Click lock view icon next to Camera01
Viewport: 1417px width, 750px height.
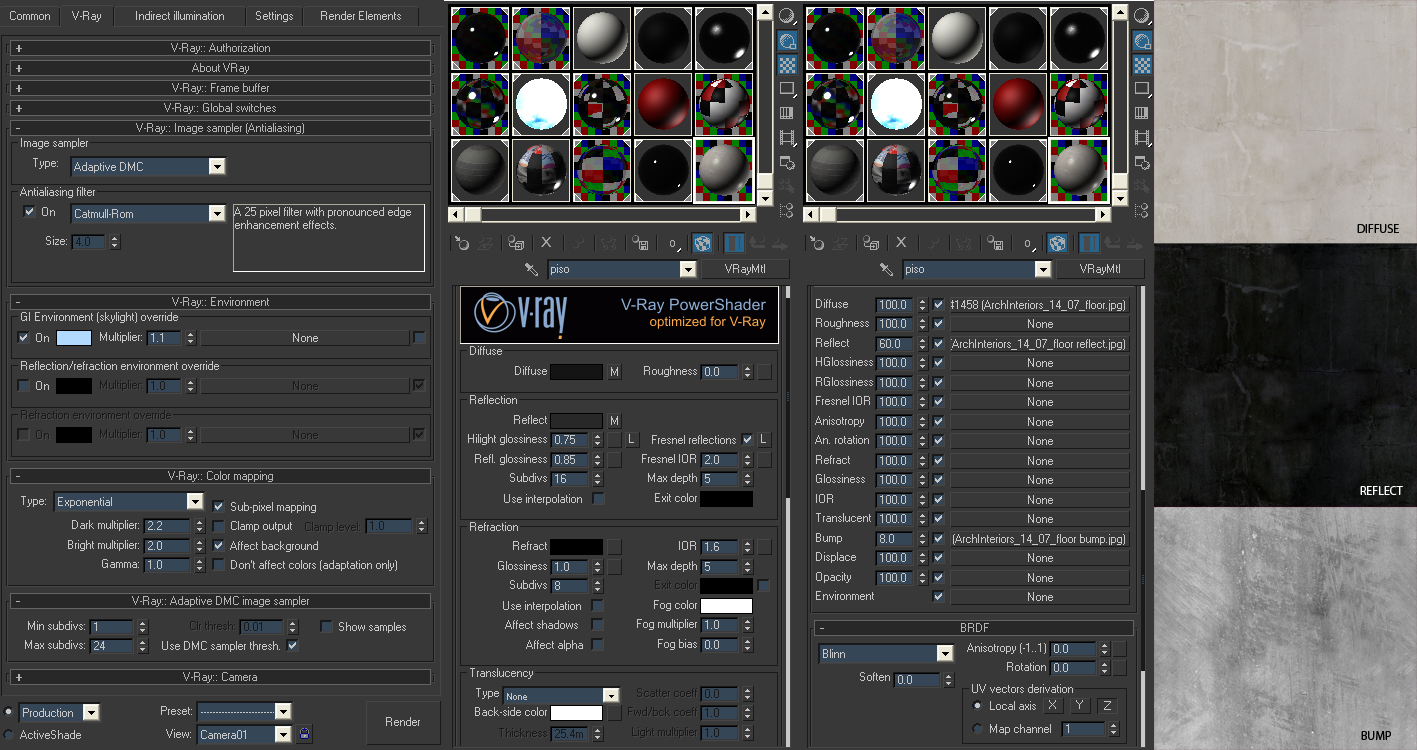pyautogui.click(x=305, y=734)
